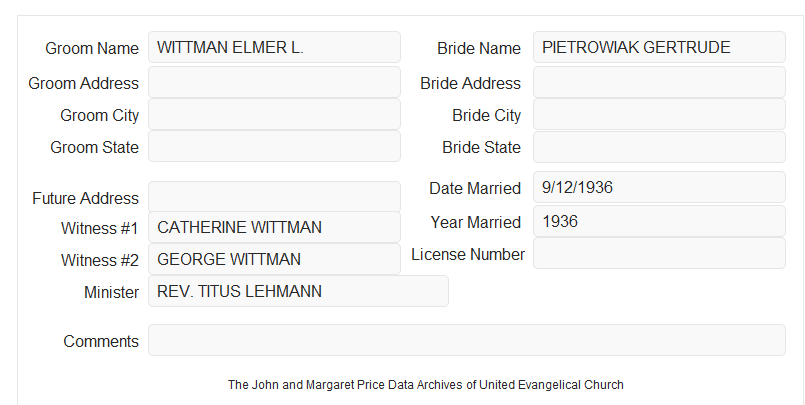805x405 pixels.
Task: Click Witness #2 field with George Wittman
Action: point(274,259)
